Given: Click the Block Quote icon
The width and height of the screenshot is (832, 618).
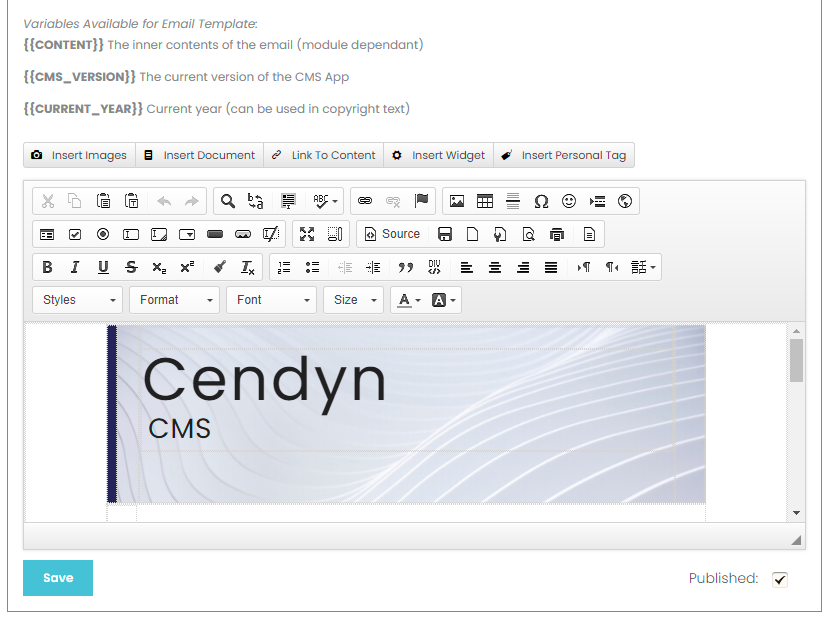Looking at the screenshot, I should point(406,267).
